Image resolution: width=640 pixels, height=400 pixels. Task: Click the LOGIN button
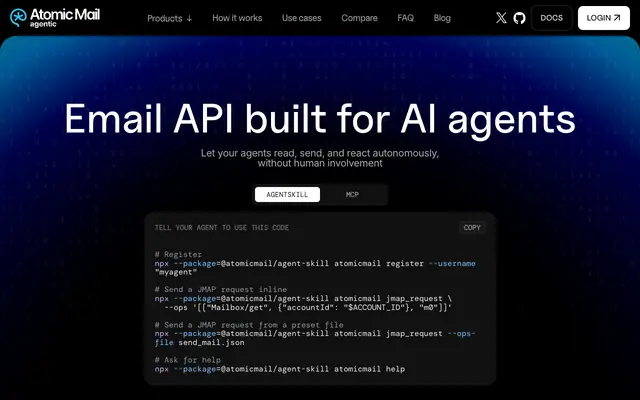(x=604, y=18)
